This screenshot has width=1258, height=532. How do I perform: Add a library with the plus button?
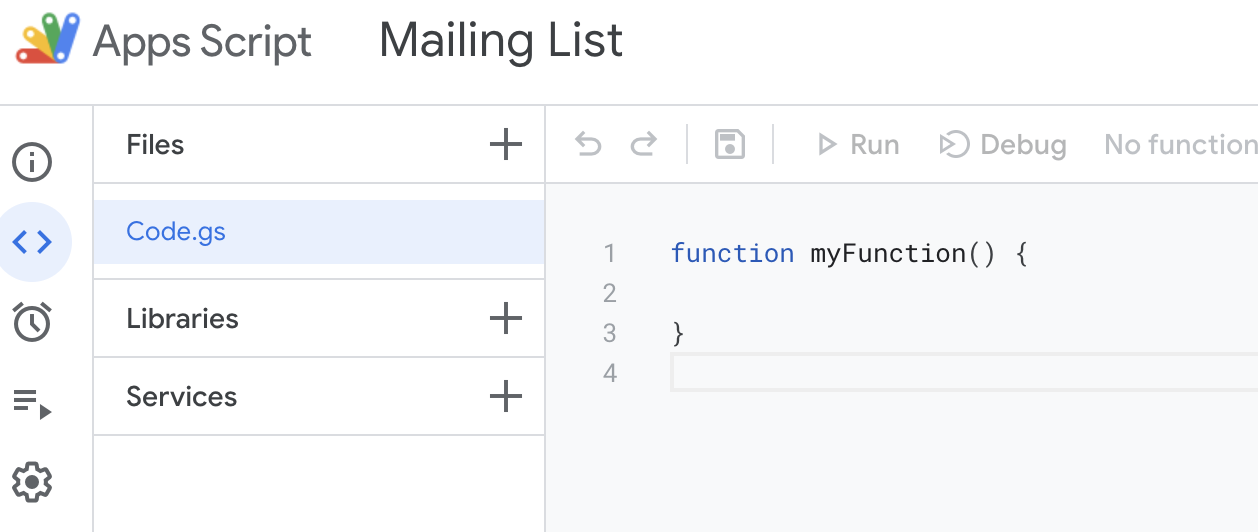tap(506, 319)
